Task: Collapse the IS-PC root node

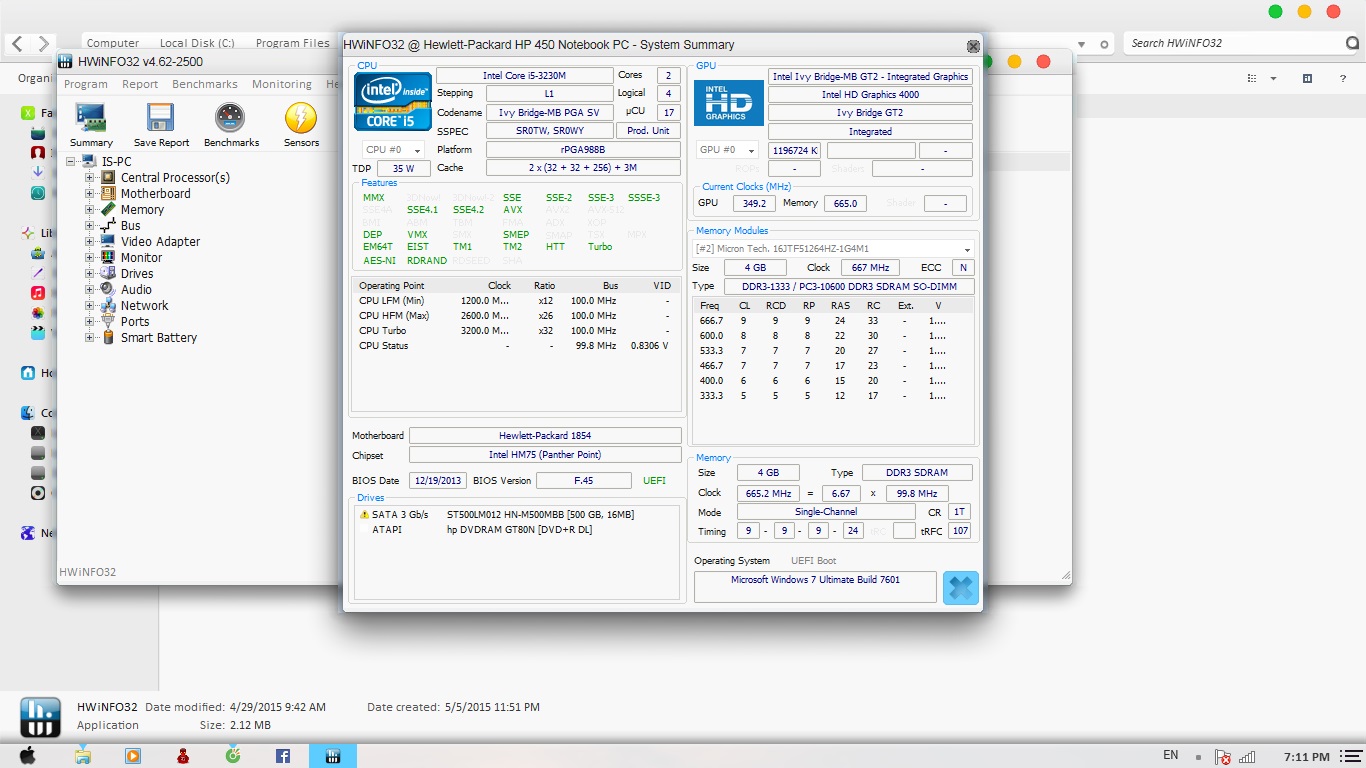Action: click(x=72, y=161)
